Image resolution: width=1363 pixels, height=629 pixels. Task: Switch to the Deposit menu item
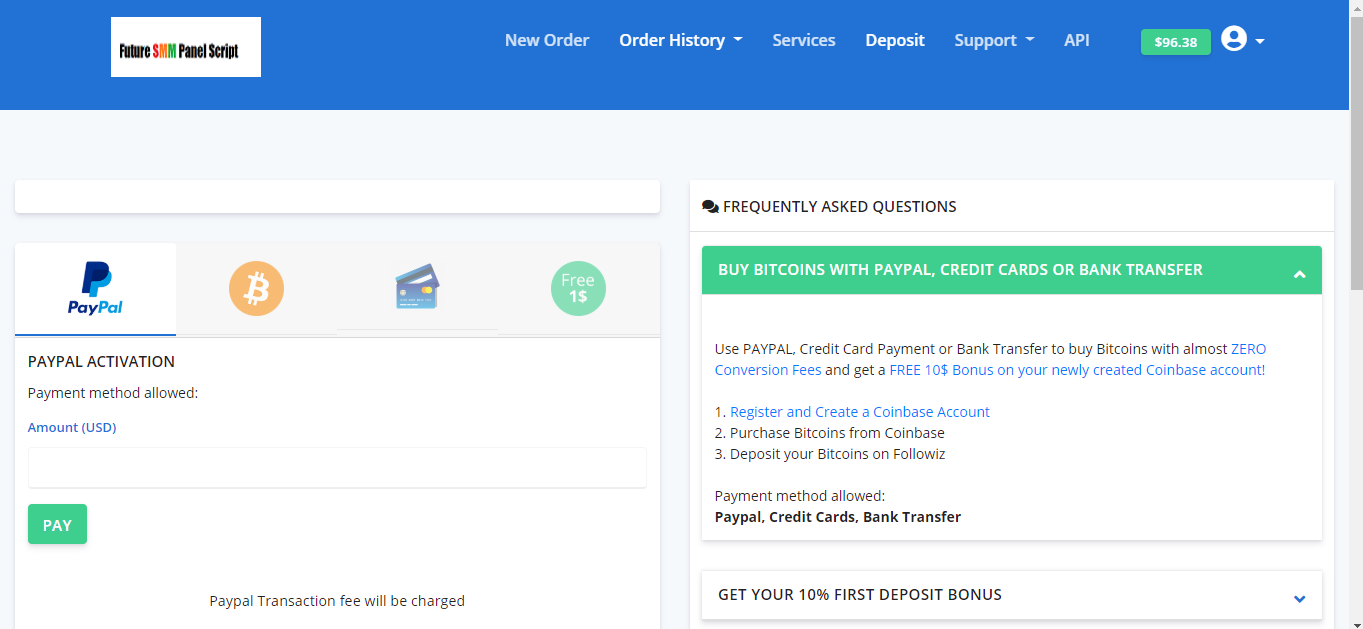tap(894, 40)
